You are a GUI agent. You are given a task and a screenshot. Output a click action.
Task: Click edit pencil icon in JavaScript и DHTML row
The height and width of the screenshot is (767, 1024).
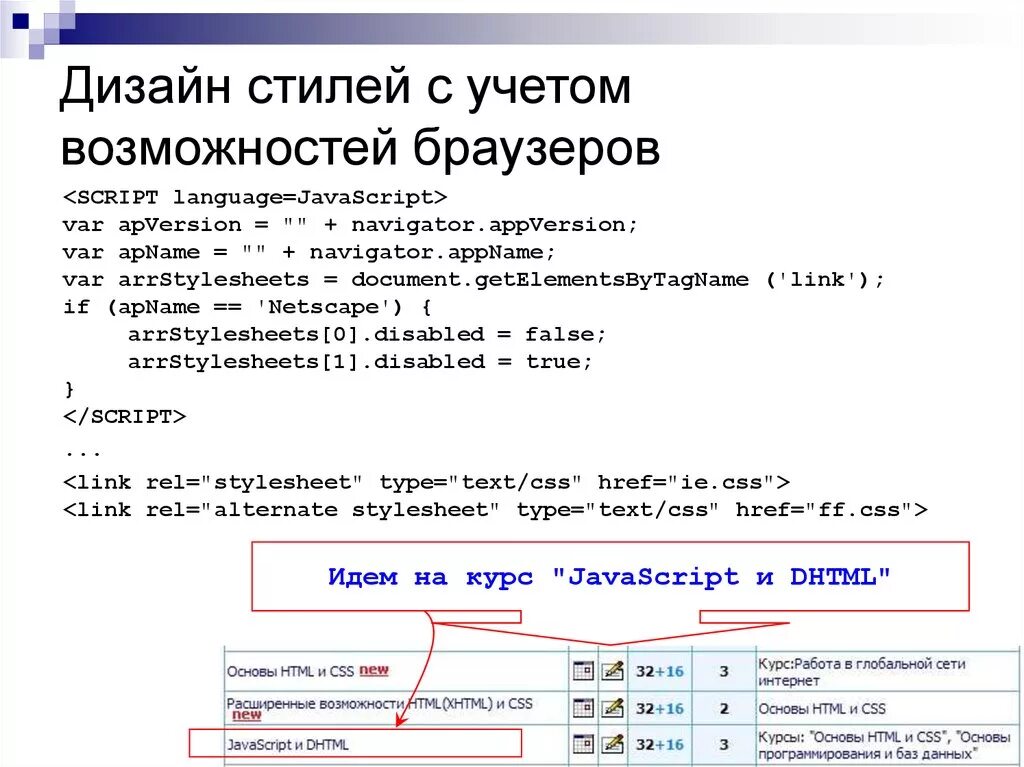pos(612,743)
